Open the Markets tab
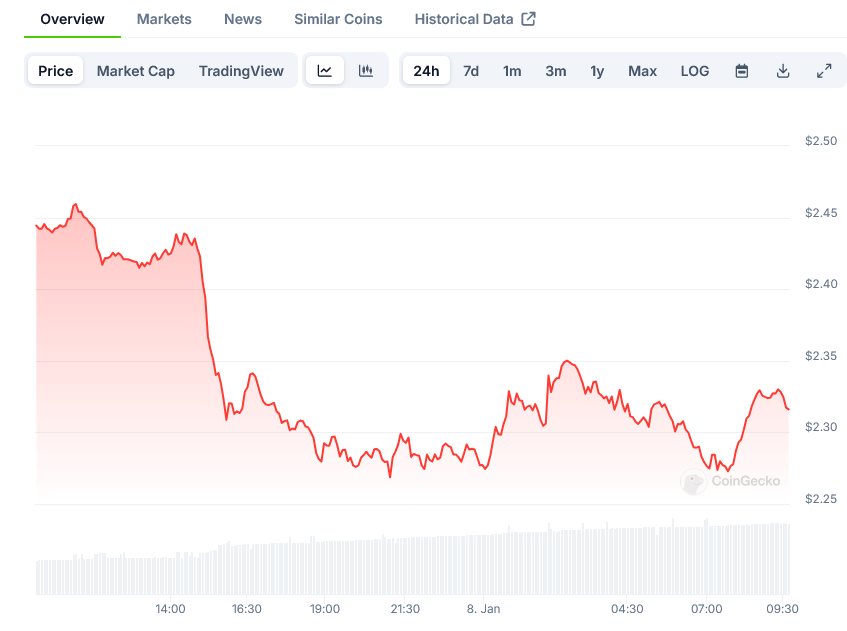 click(x=164, y=19)
